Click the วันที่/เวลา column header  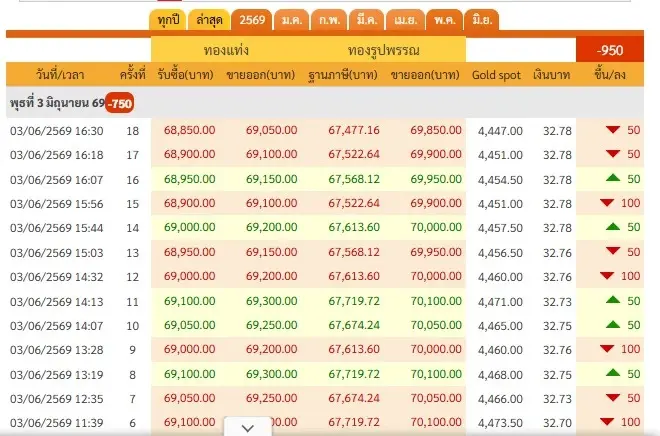(60, 75)
